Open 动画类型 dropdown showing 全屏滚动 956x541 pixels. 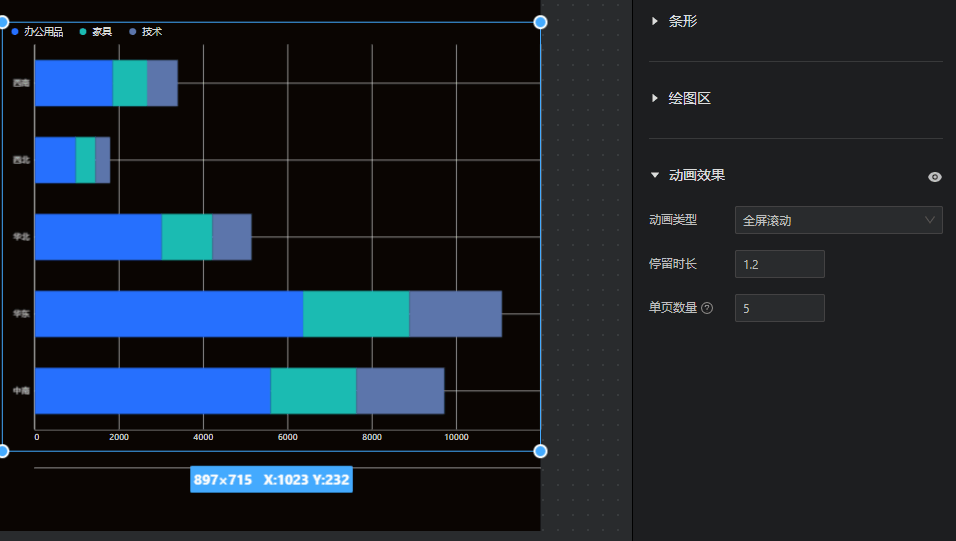838,220
